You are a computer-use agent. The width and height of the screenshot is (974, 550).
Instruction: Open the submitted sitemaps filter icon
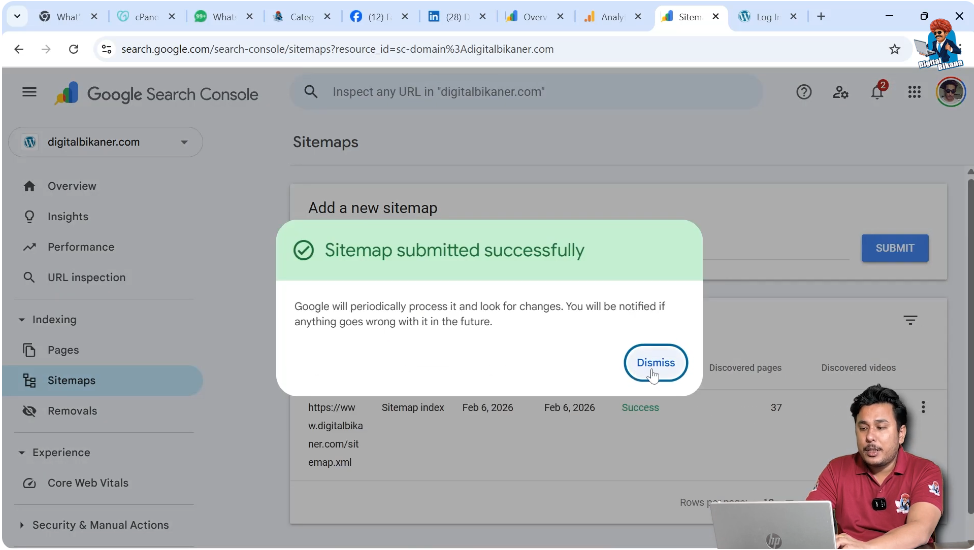click(x=910, y=321)
